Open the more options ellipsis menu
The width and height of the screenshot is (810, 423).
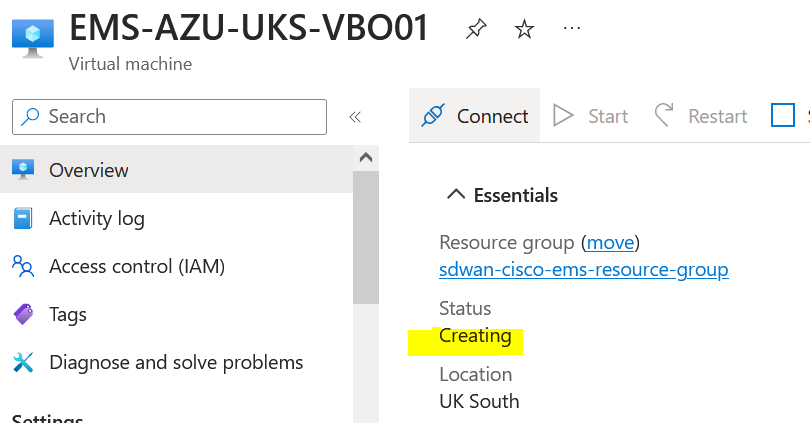point(572,28)
